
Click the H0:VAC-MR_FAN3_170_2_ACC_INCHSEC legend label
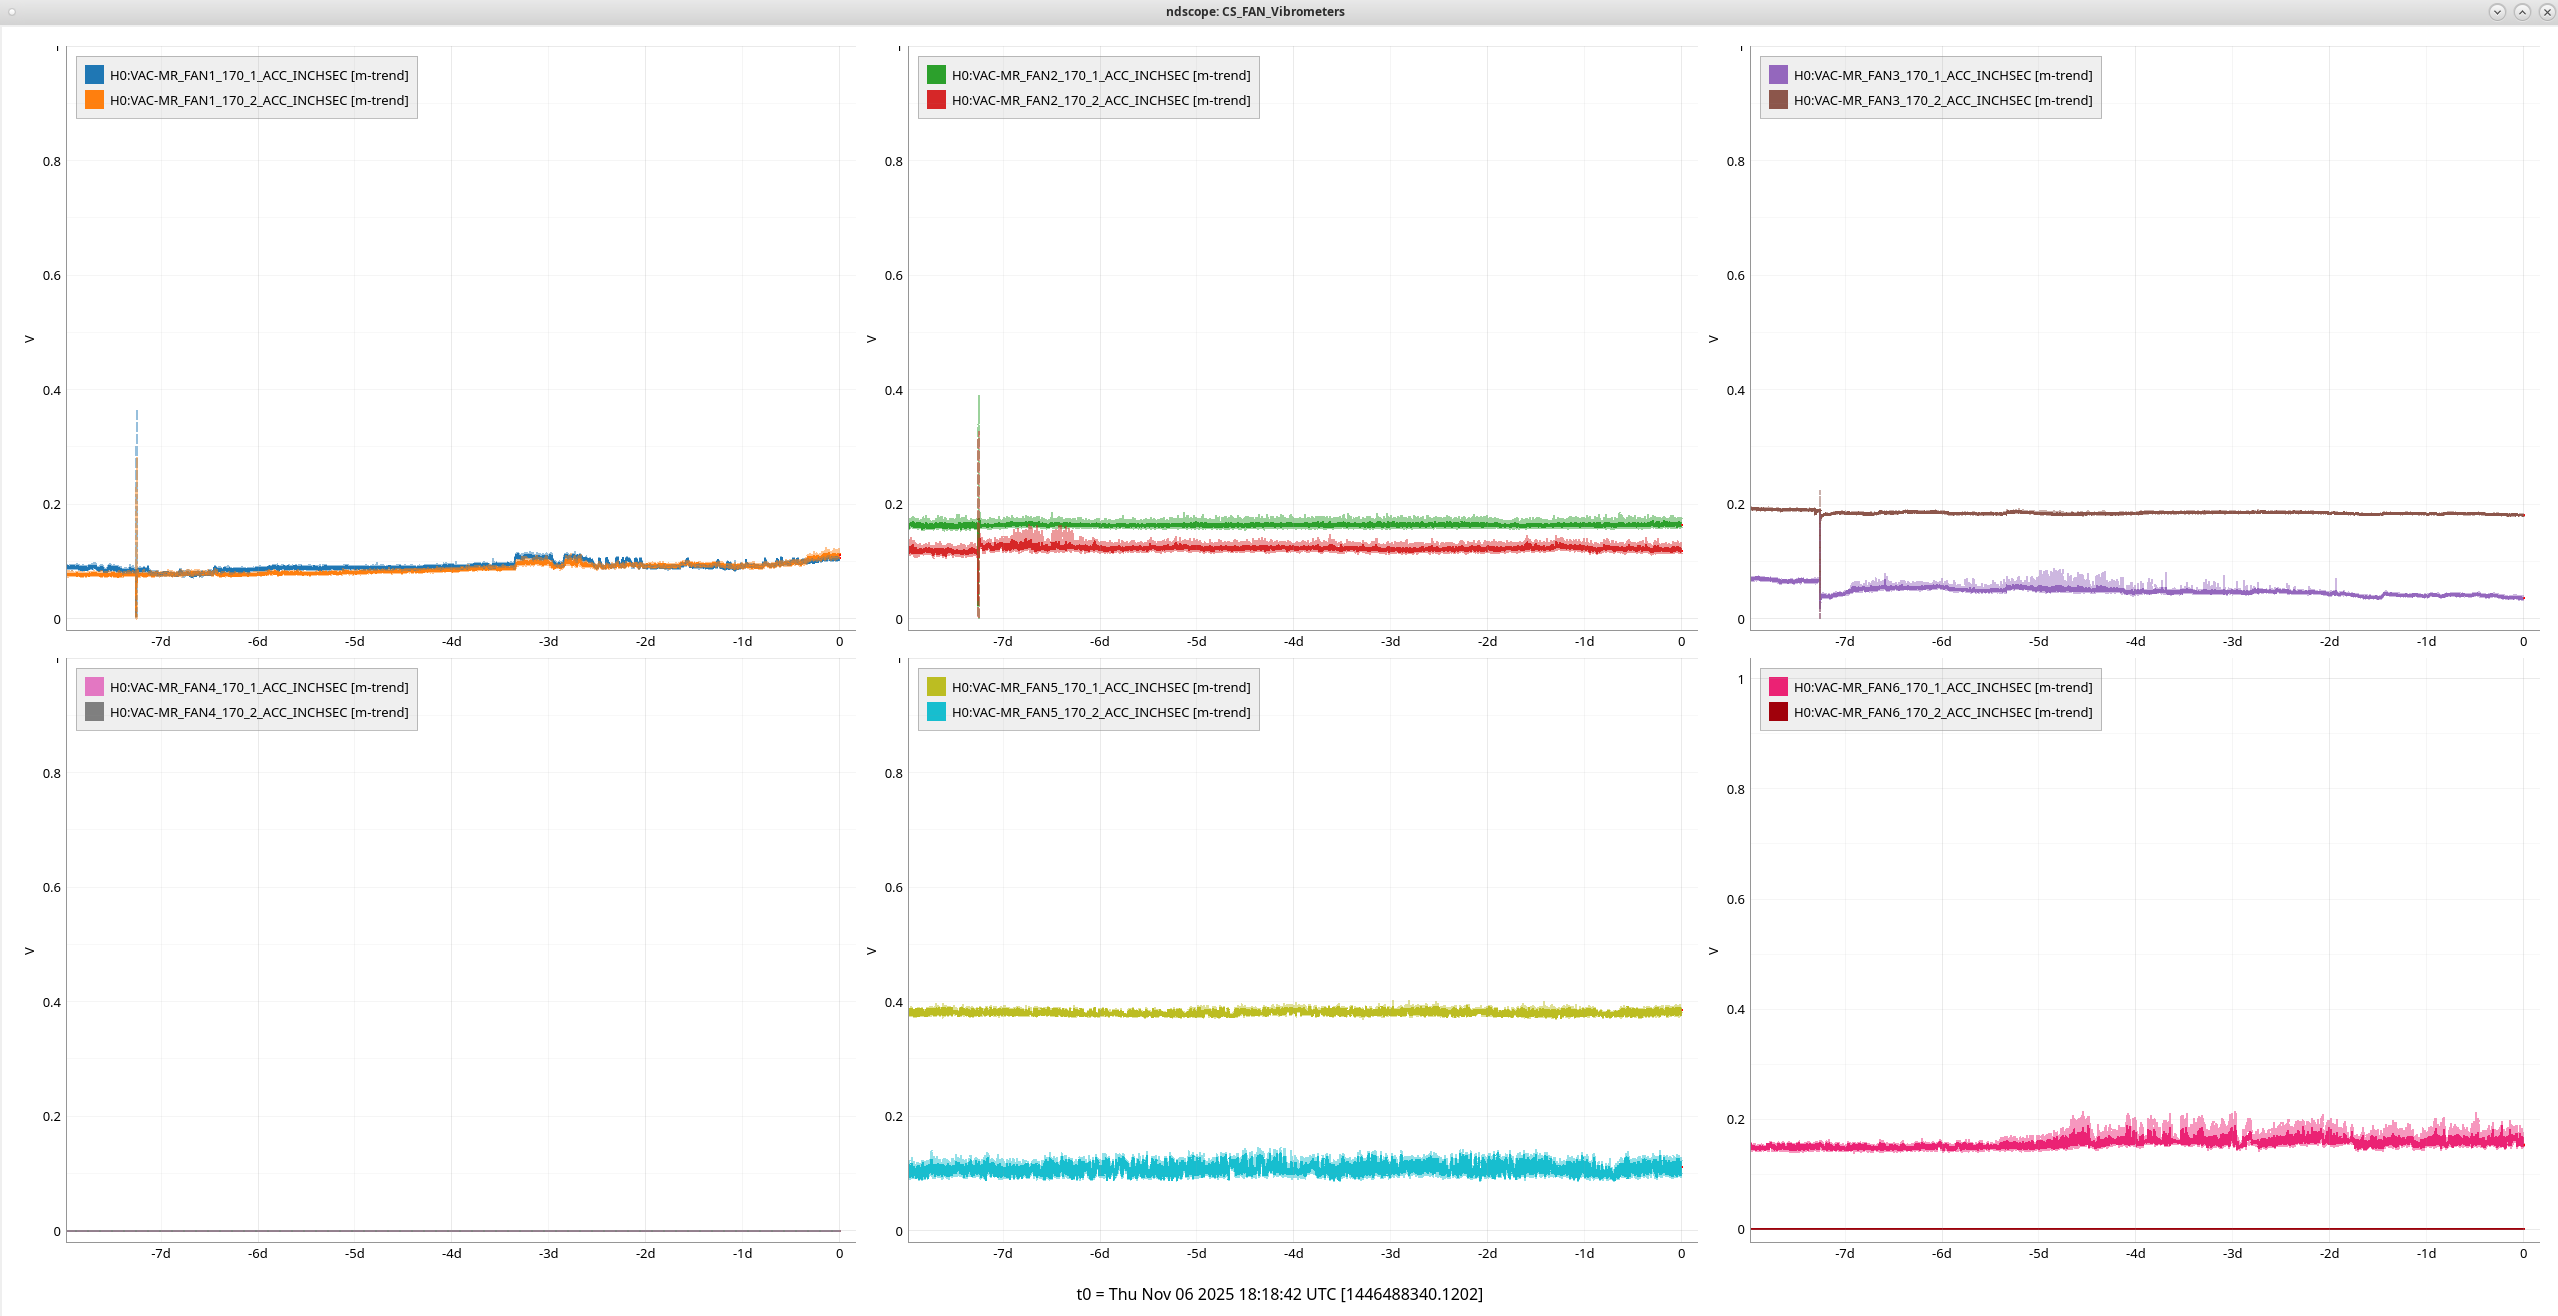[x=1942, y=100]
